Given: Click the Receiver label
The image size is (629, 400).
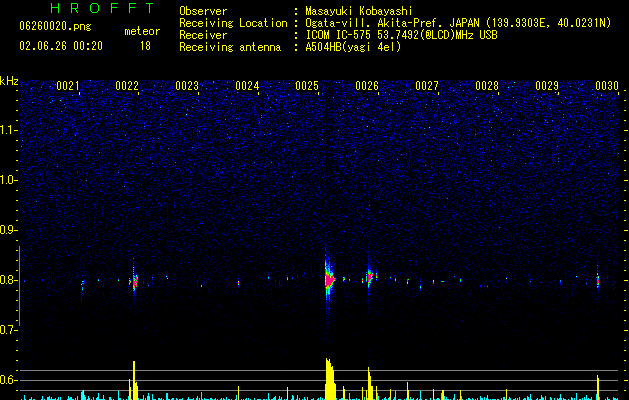Looking at the screenshot, I should tap(203, 35).
